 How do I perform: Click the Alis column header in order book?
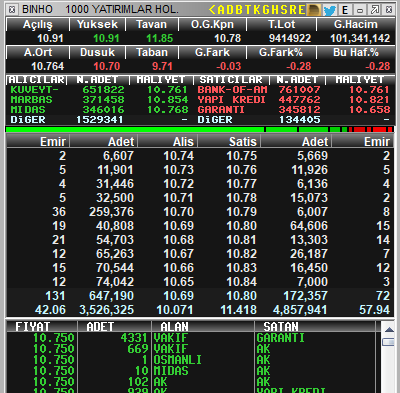tap(168, 142)
